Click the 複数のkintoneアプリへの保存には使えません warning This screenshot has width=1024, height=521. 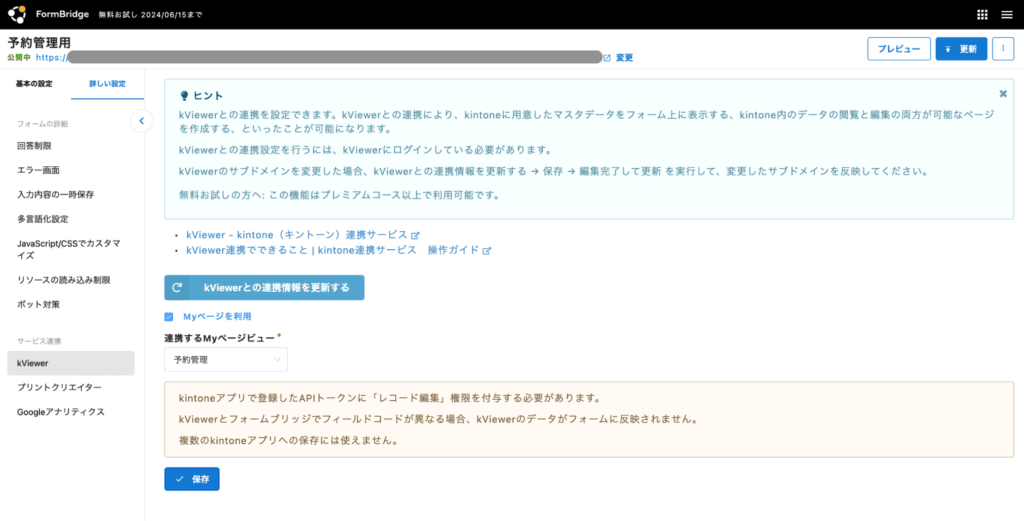point(289,440)
